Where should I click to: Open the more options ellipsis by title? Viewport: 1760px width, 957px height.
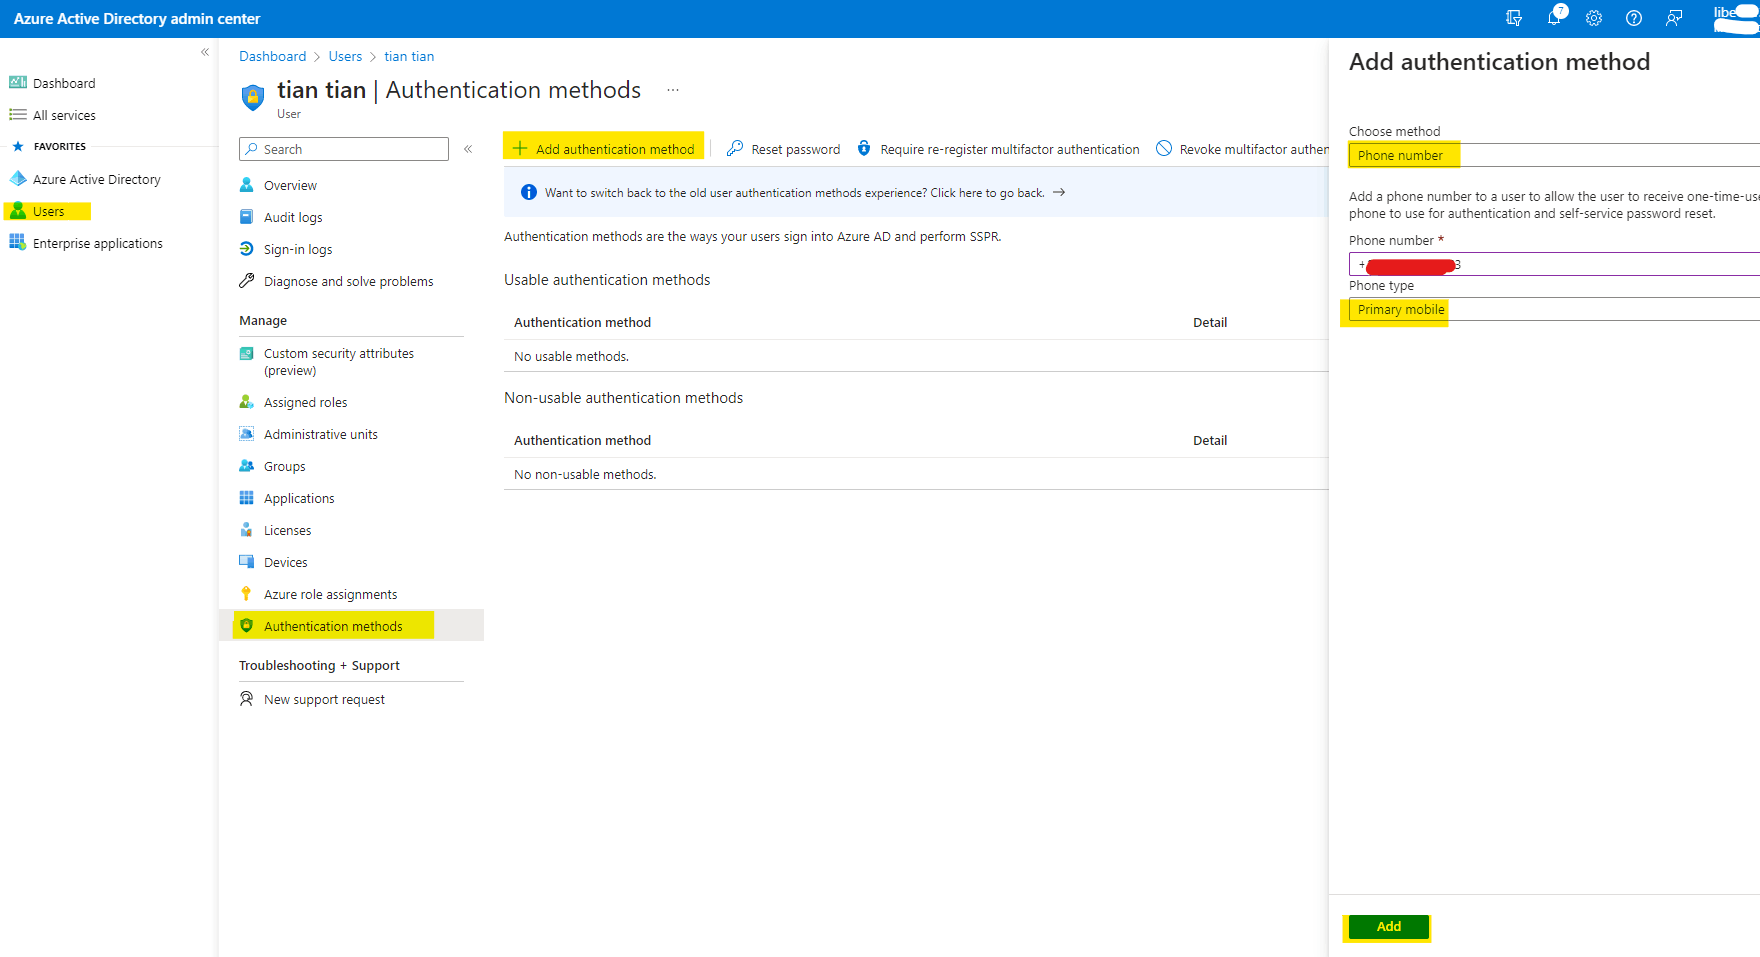tap(673, 90)
